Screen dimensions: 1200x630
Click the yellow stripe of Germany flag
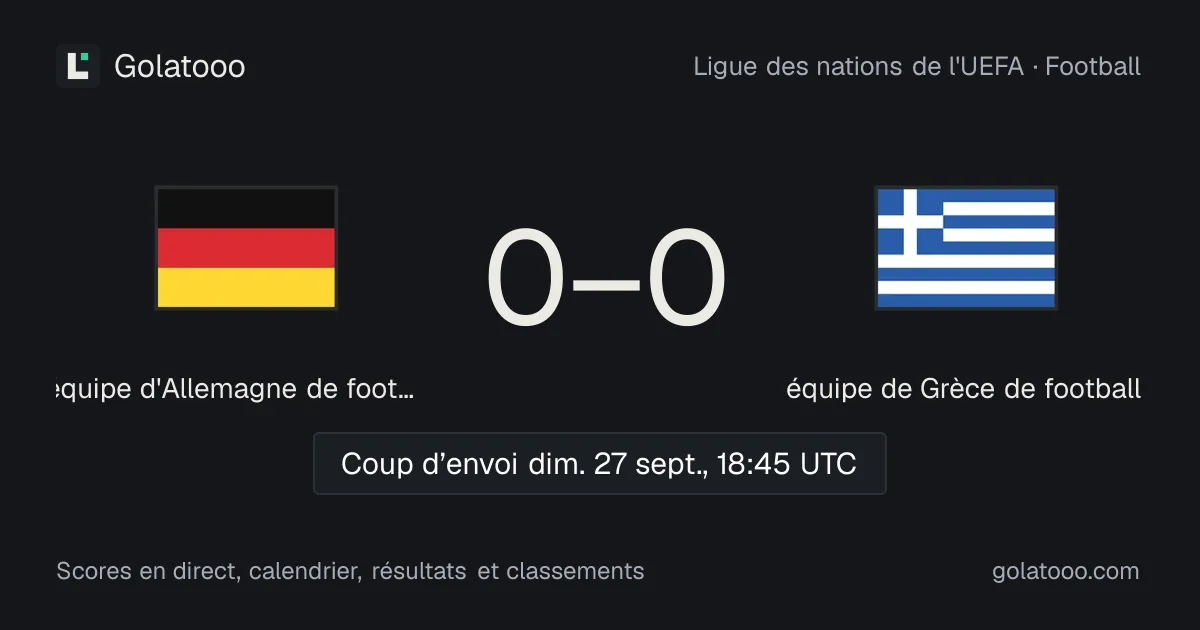246,287
